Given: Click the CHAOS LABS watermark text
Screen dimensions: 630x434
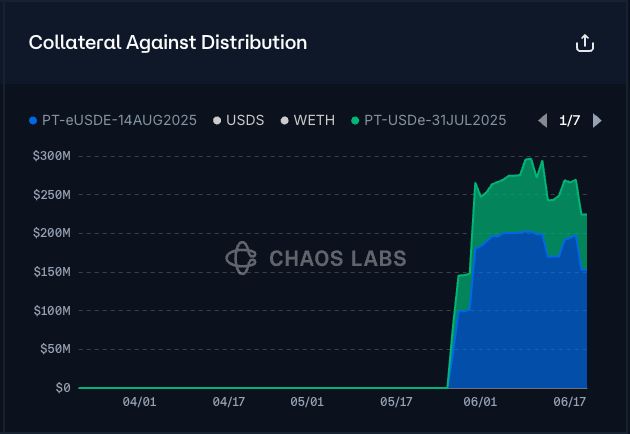Looking at the screenshot, I should pos(338,259).
